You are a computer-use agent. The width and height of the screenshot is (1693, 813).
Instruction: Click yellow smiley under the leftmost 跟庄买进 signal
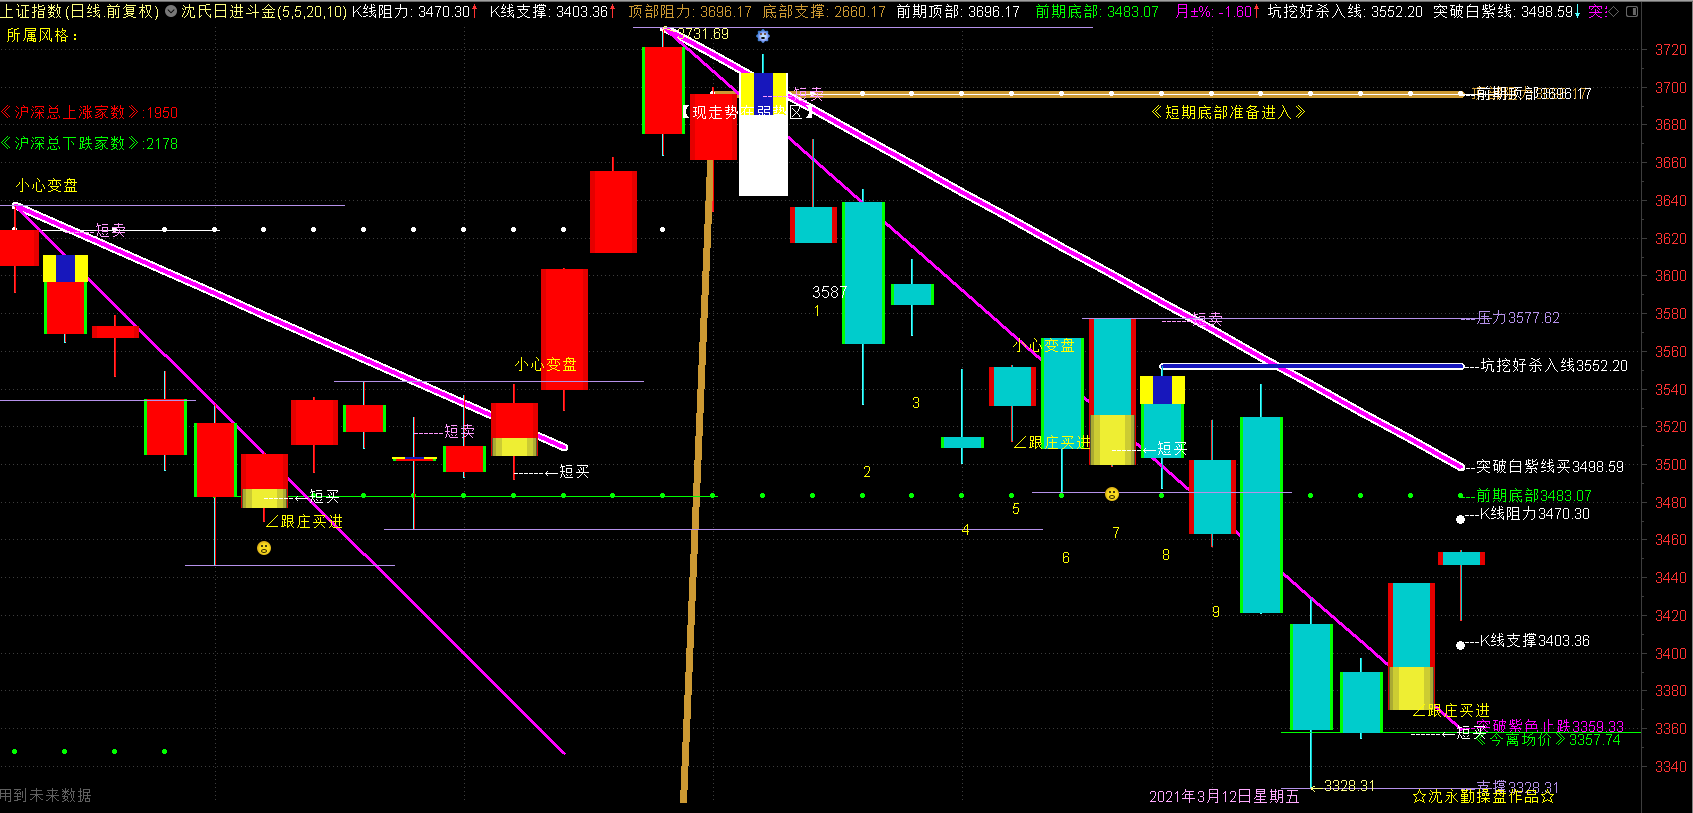264,548
